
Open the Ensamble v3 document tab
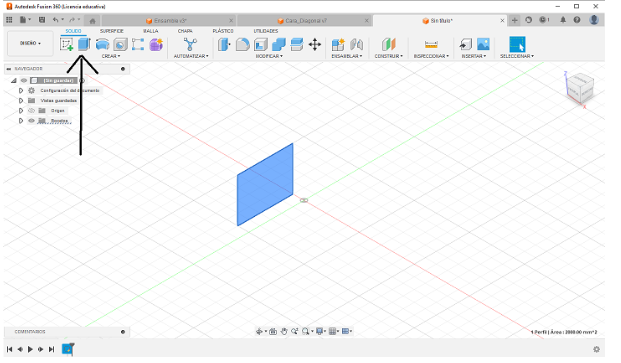coord(170,21)
